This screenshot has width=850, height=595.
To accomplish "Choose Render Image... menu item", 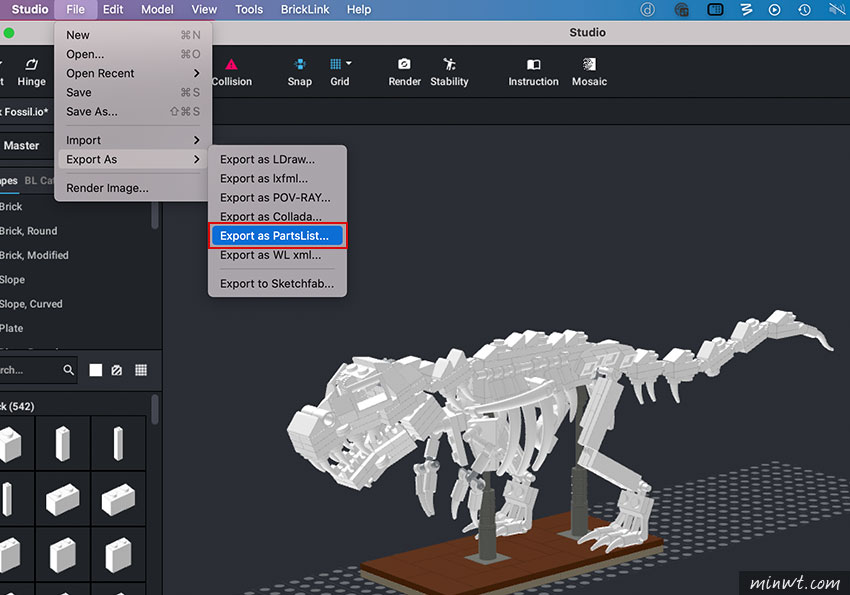I will (x=133, y=188).
